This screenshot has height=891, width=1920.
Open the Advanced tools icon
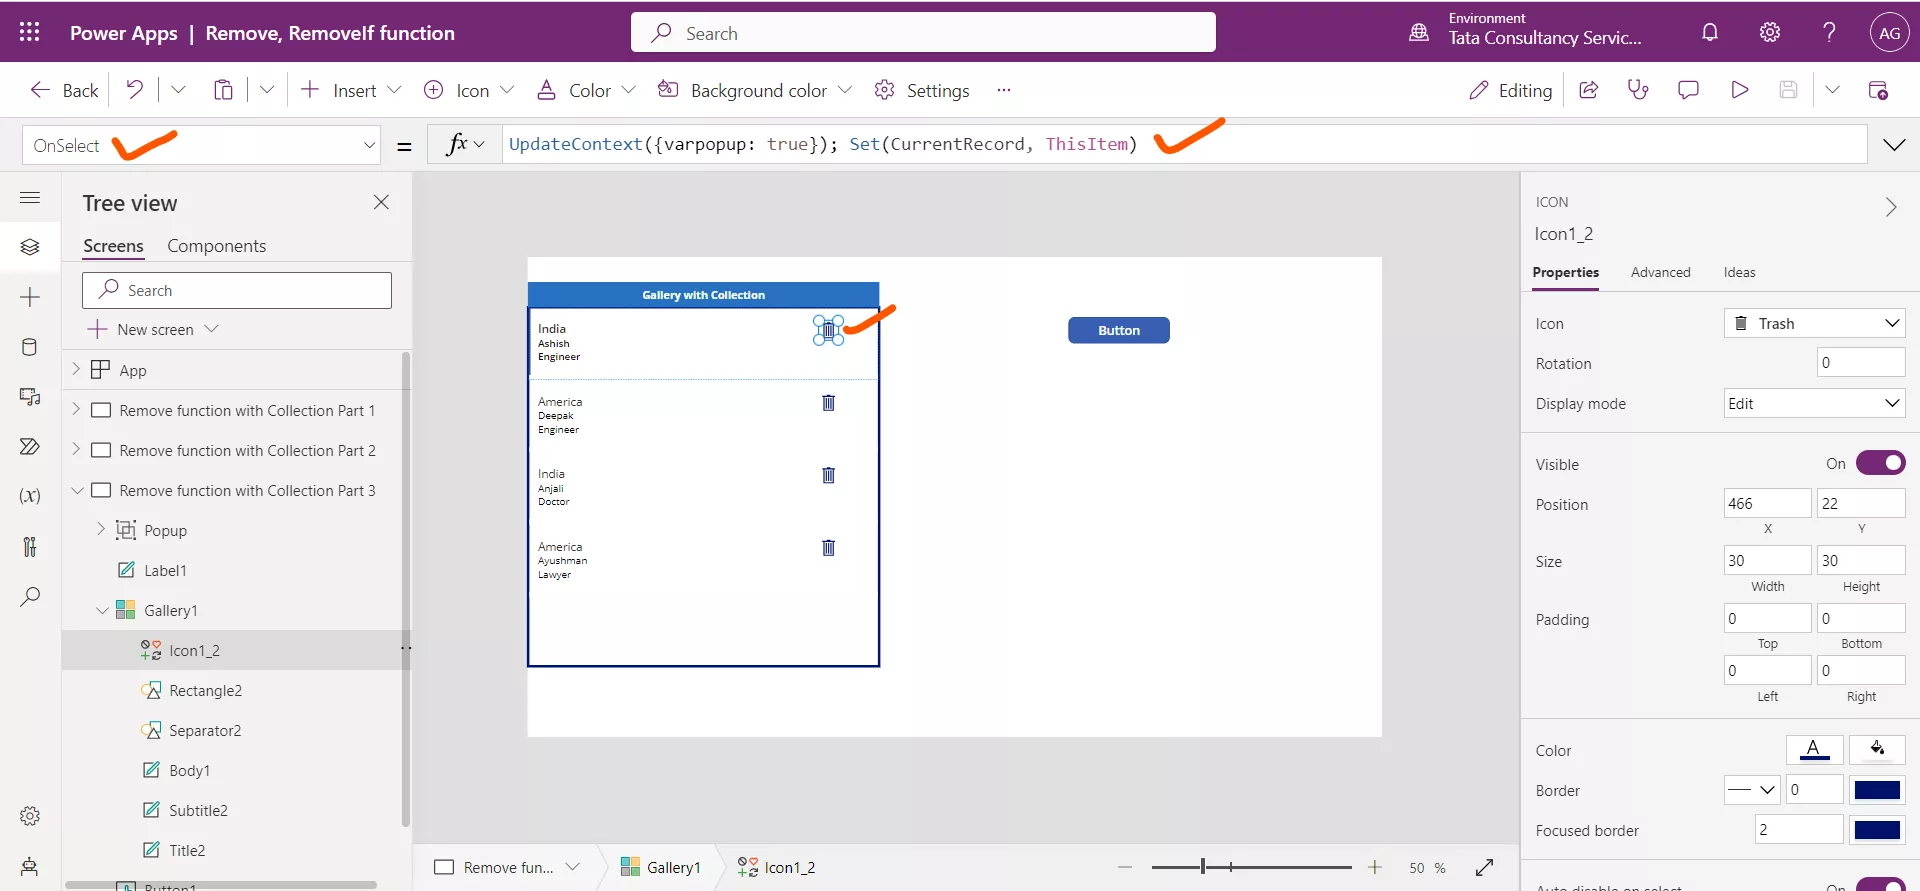30,546
